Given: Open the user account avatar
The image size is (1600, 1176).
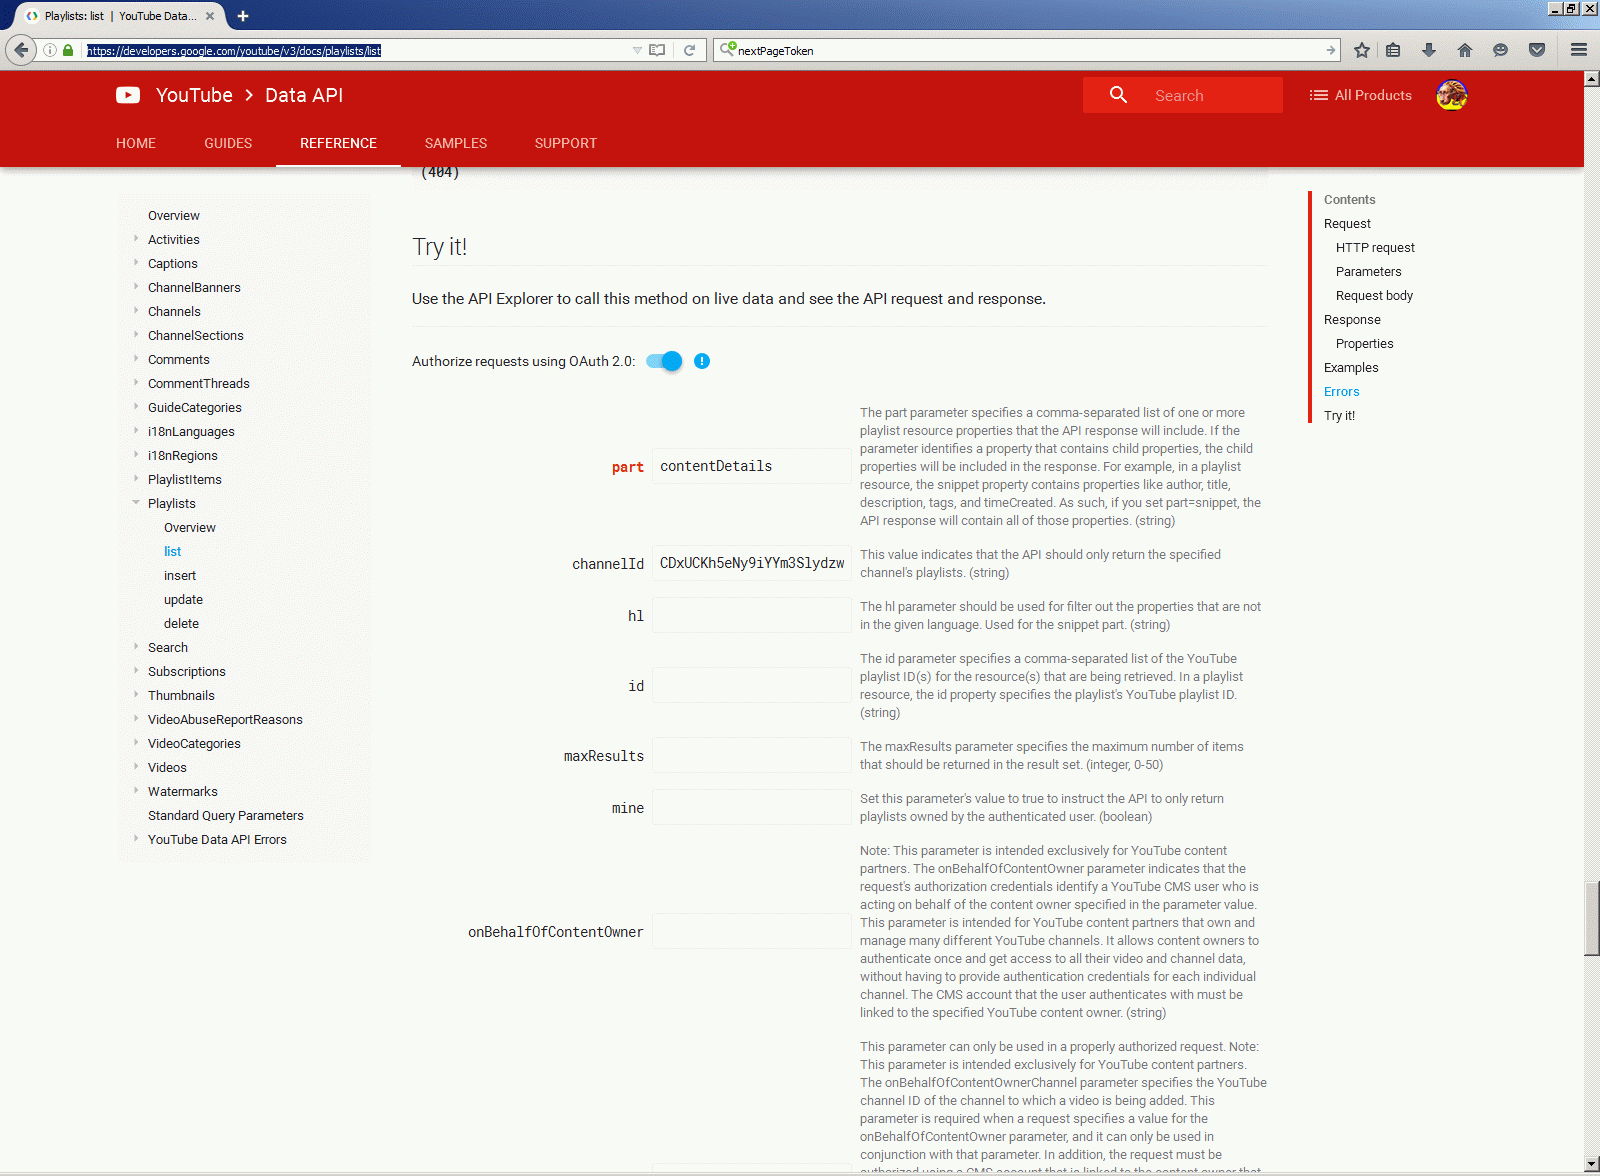Looking at the screenshot, I should tap(1452, 95).
